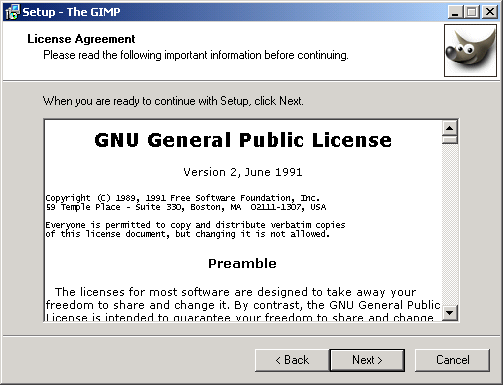Click 'The licenses for most software' paragraph line

click(236, 292)
